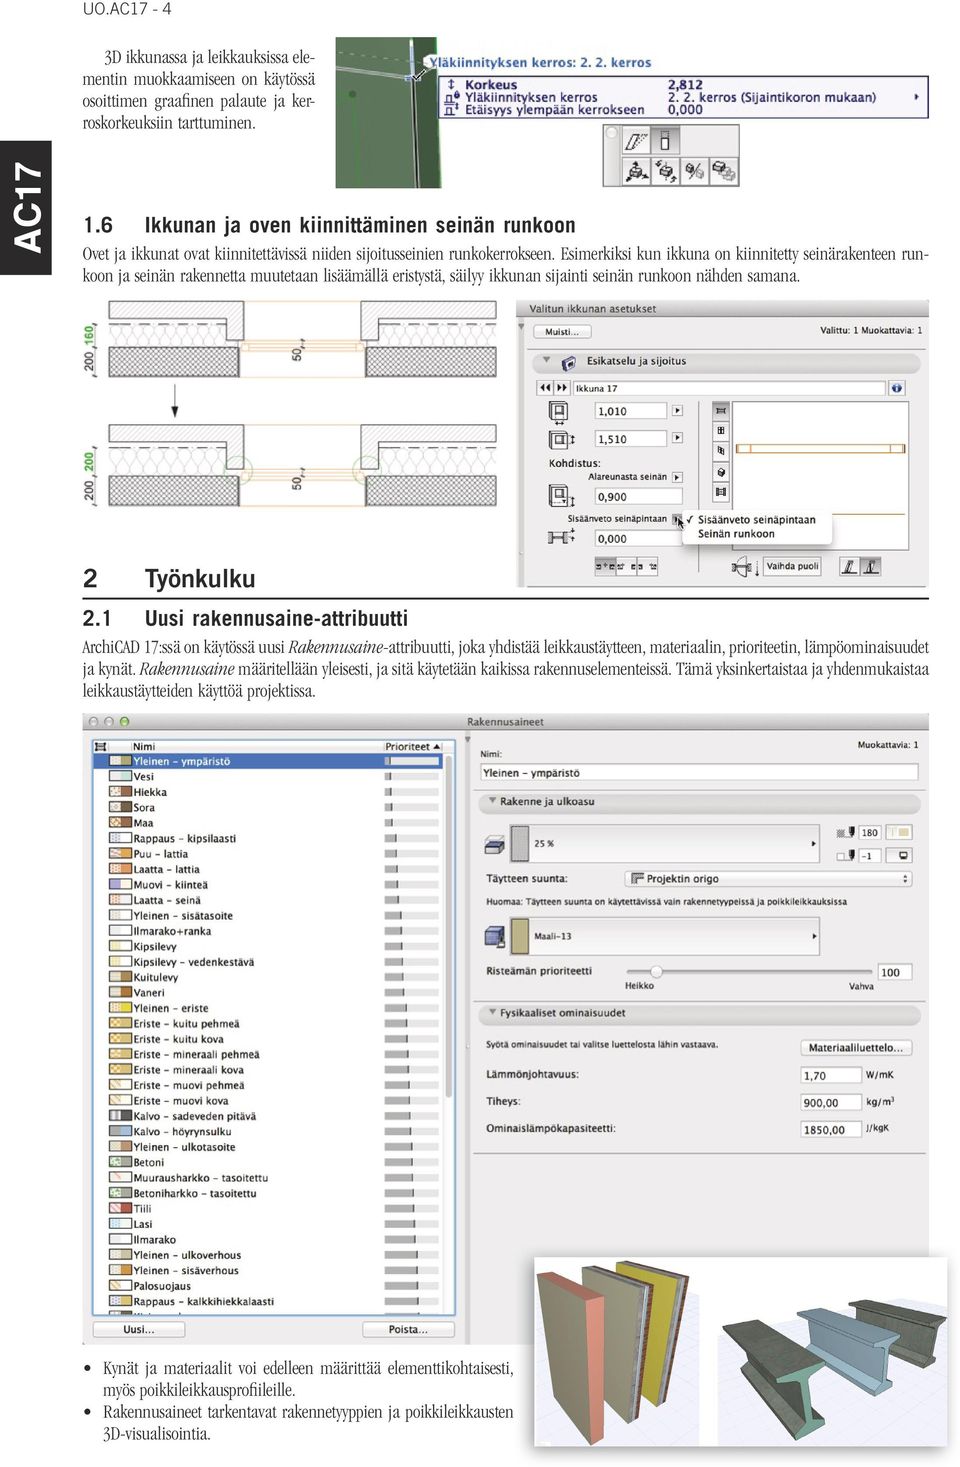This screenshot has height=1467, width=960.
Task: Select Eriste - mineraali pehmeä list row
Action: point(268,1055)
